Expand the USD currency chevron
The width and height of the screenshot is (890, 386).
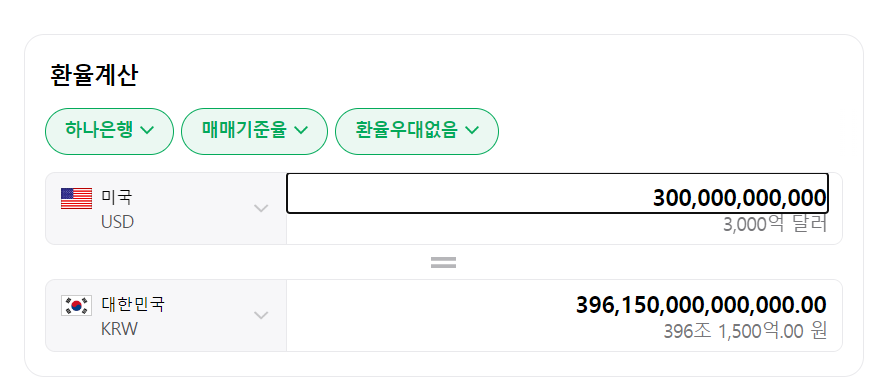pos(261,208)
